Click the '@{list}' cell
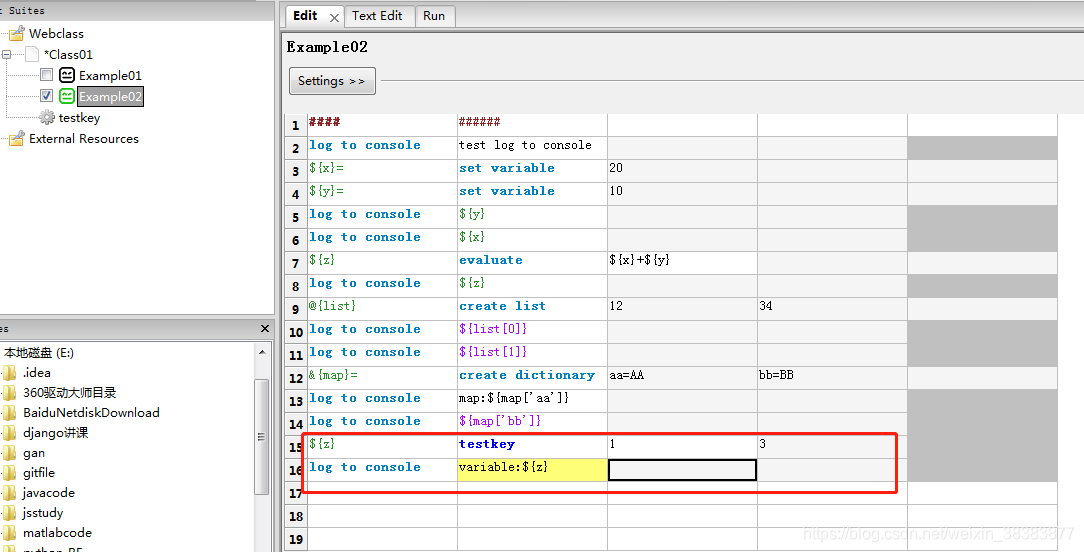The width and height of the screenshot is (1084, 552). point(382,309)
